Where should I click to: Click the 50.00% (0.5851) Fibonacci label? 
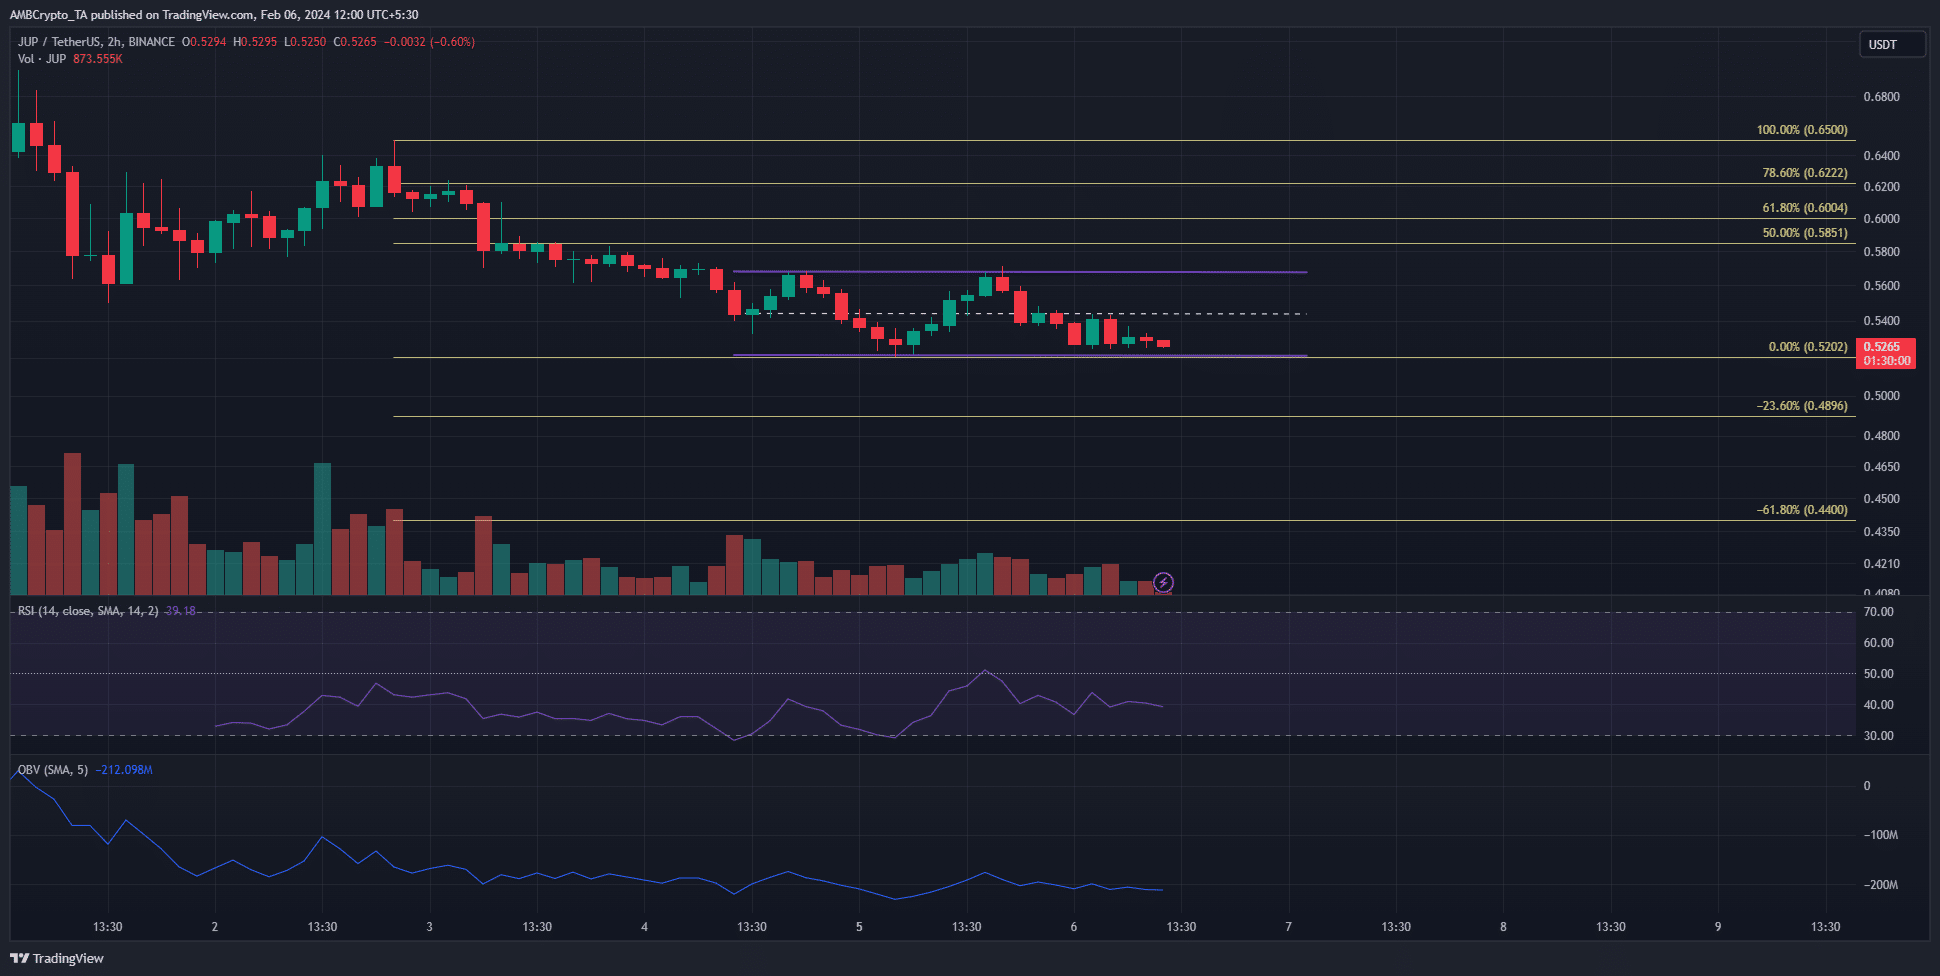point(1805,233)
